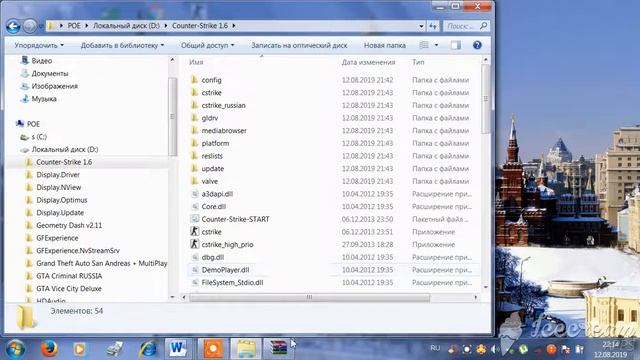Viewport: 640px width, 360px height.
Task: Sort by the Имя column header
Action: point(196,62)
